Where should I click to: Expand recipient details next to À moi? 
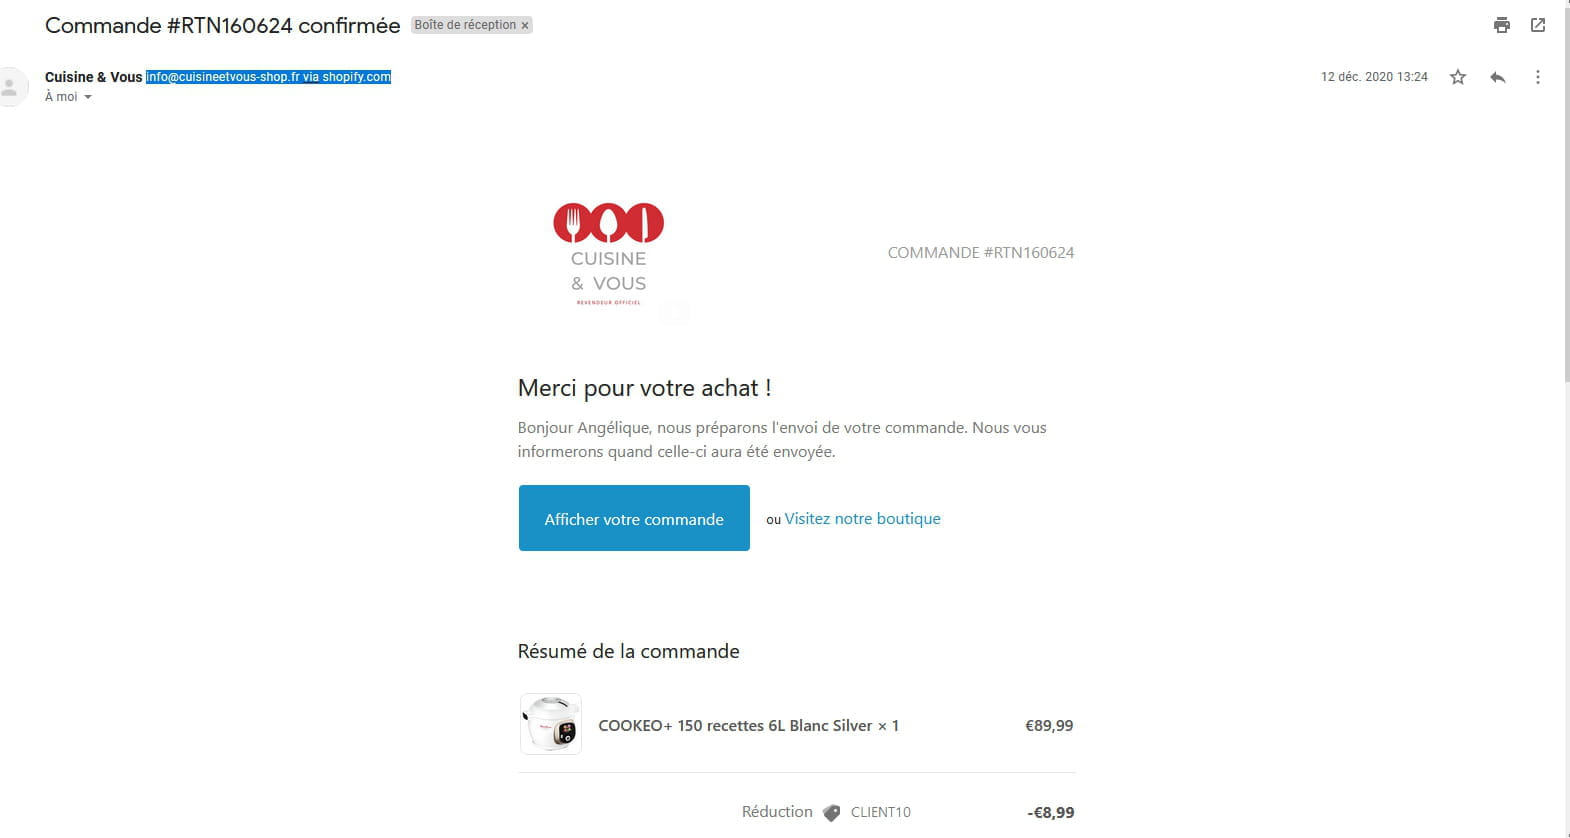click(88, 97)
